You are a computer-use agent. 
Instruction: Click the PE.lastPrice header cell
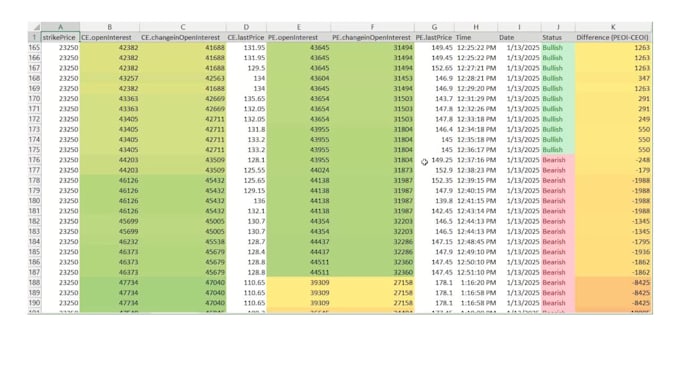(x=434, y=37)
